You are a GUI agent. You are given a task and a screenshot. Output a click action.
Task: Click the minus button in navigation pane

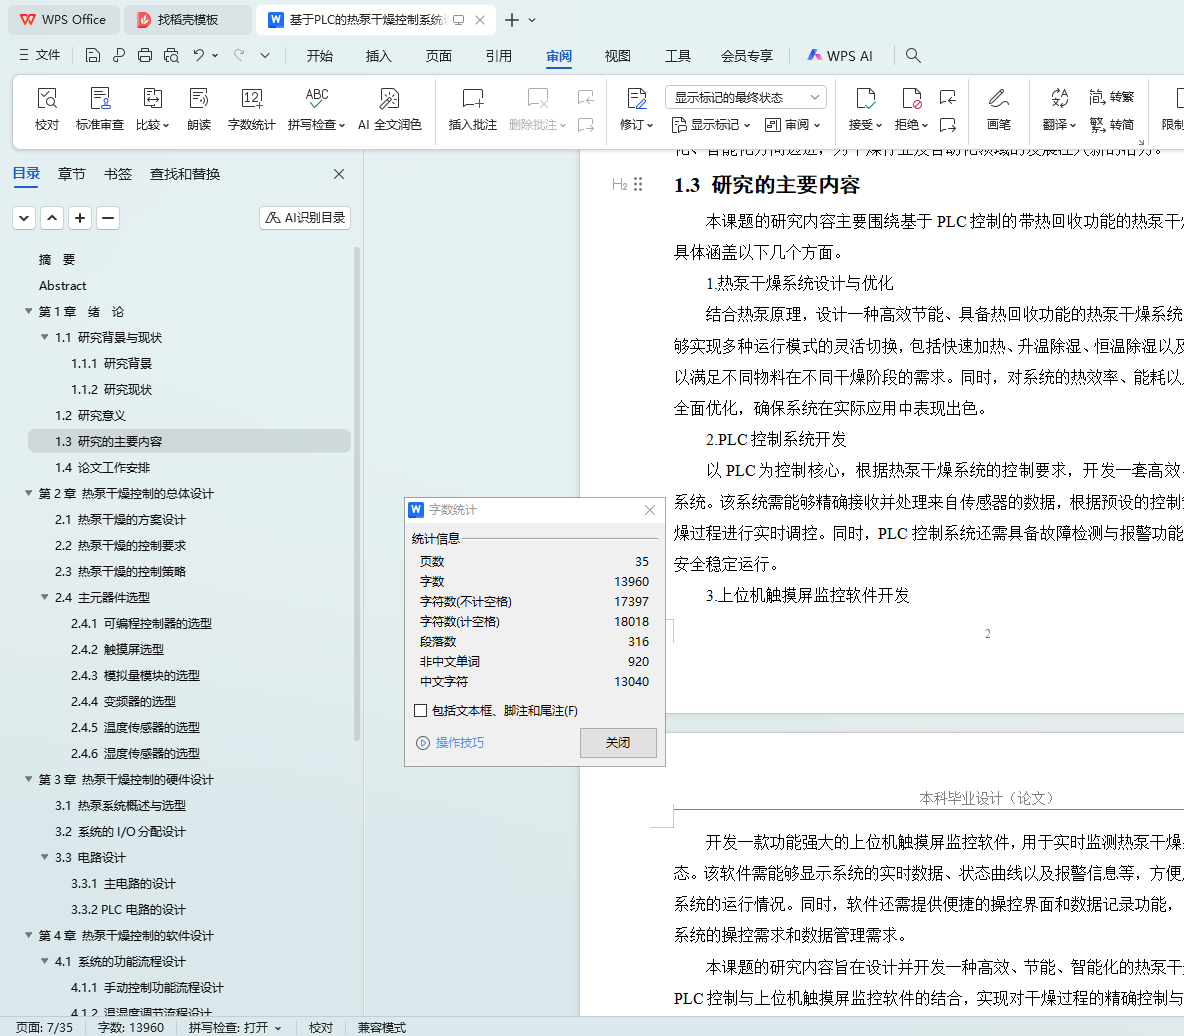click(x=108, y=218)
